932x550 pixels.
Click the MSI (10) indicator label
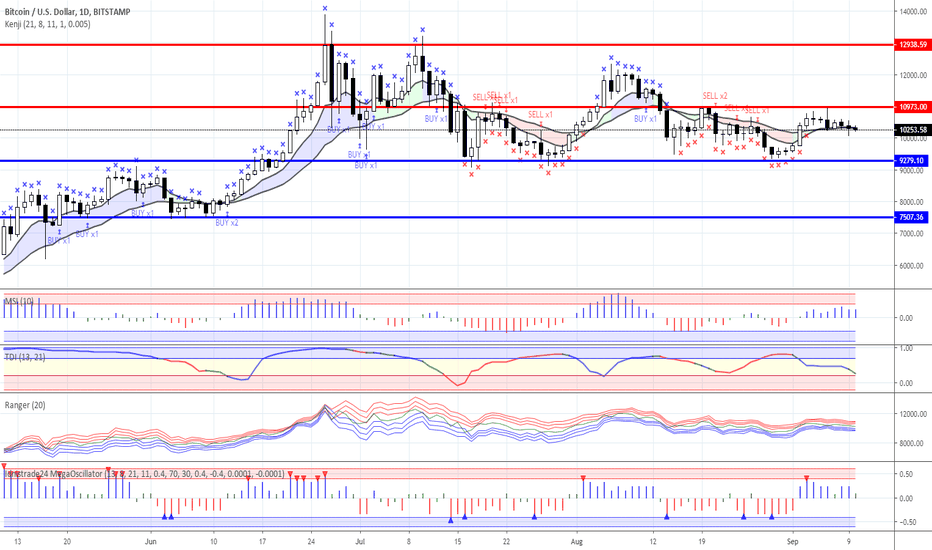pos(19,301)
